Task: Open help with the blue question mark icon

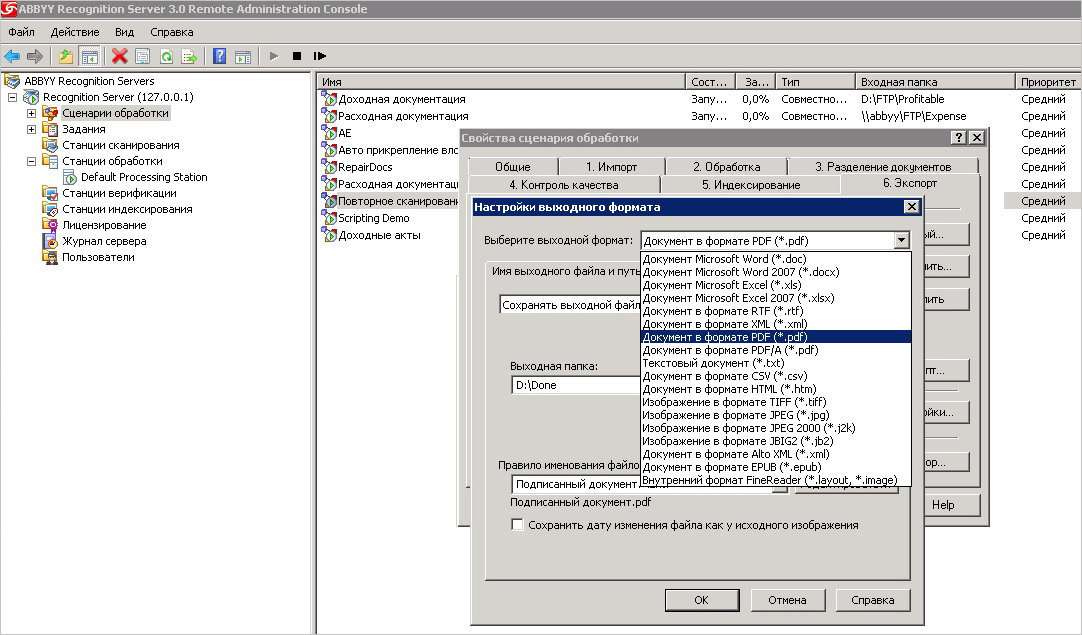Action: (x=219, y=56)
